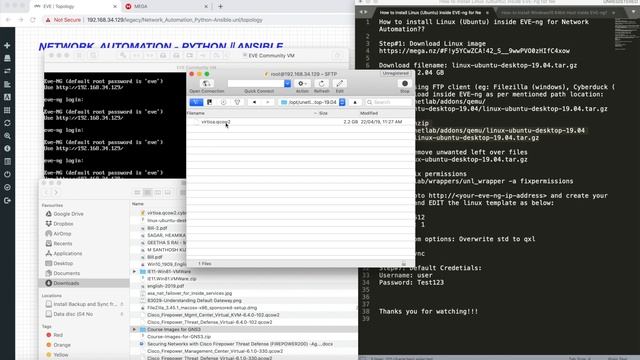Go forward in Finder window
This screenshot has width=640, height=360.
coord(56,192)
